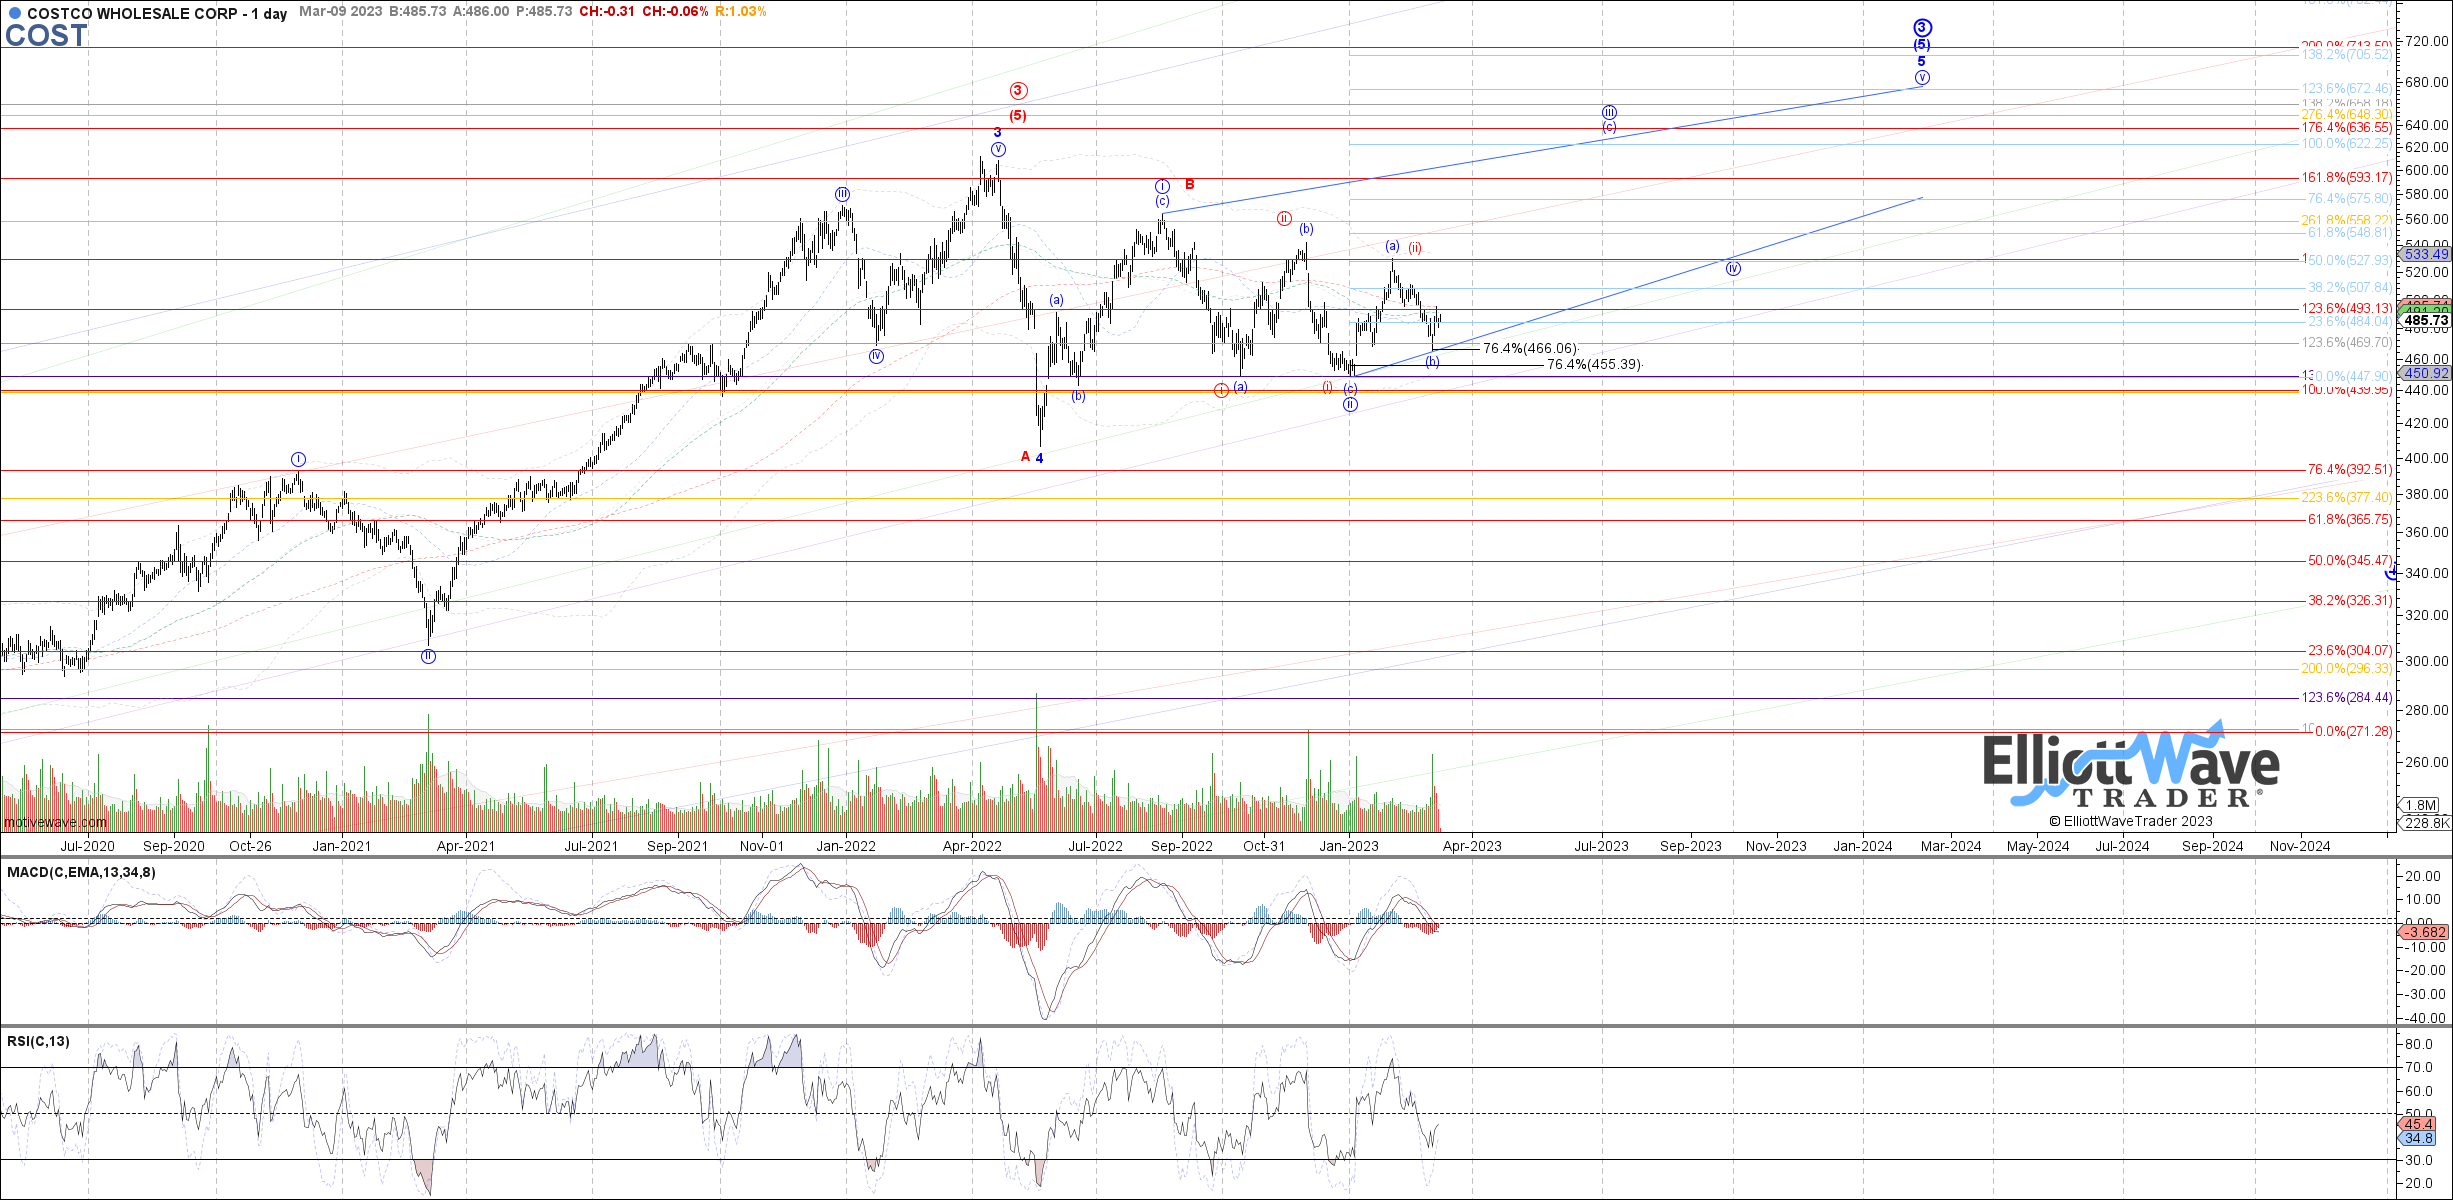Click the 61.8%(365.75) Fibonacci label
Screen dimensions: 2453x1200
(2350, 520)
